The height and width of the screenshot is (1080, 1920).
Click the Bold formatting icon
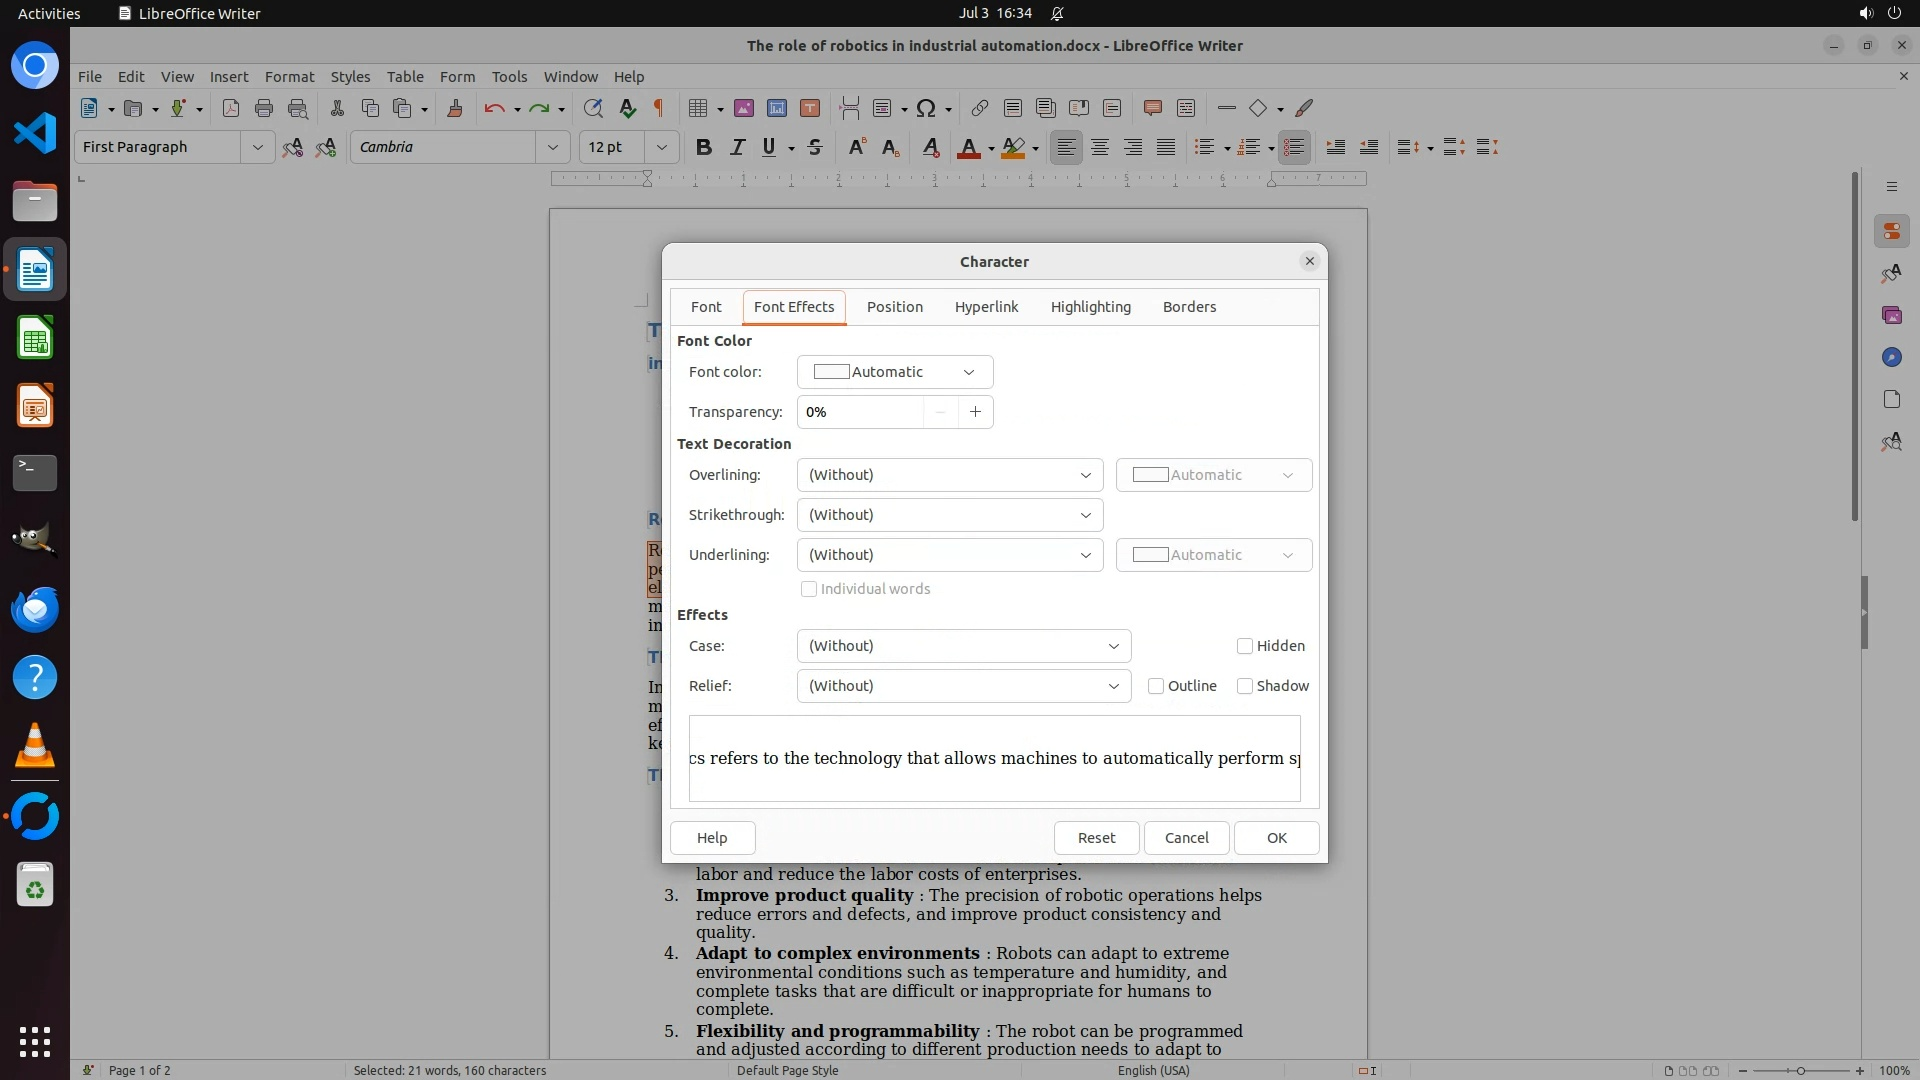coord(703,147)
